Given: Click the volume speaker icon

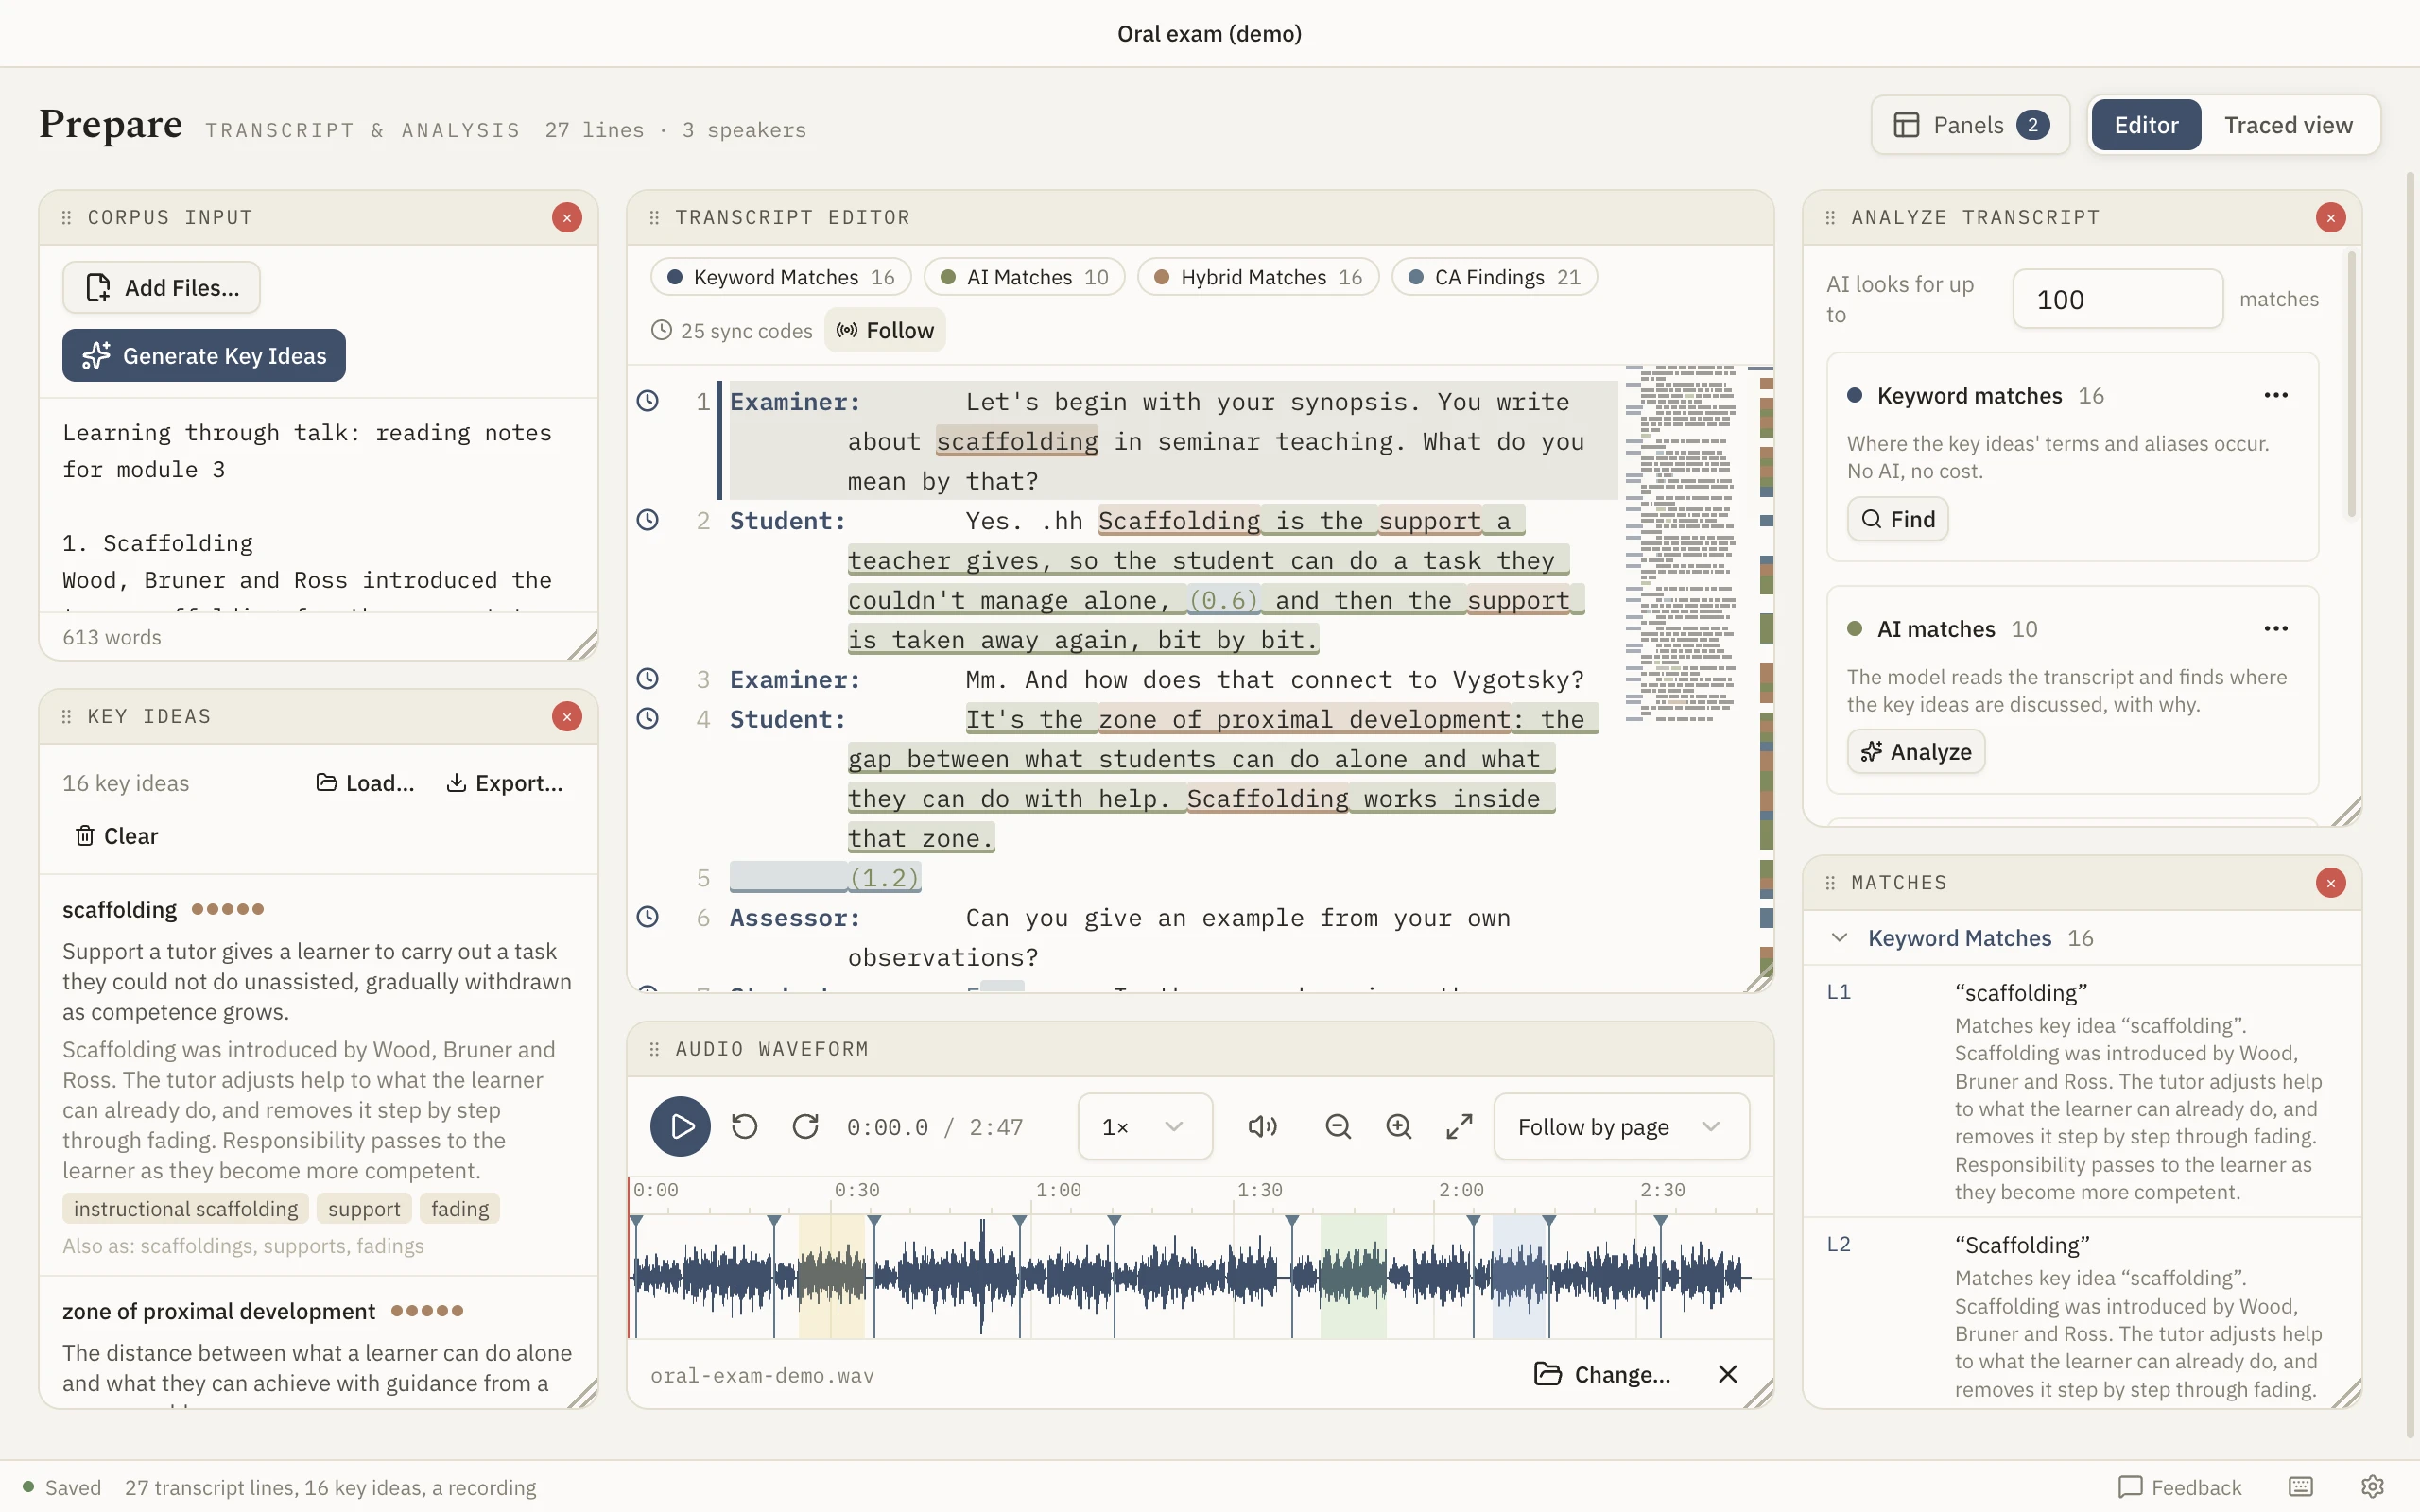Looking at the screenshot, I should tap(1262, 1127).
